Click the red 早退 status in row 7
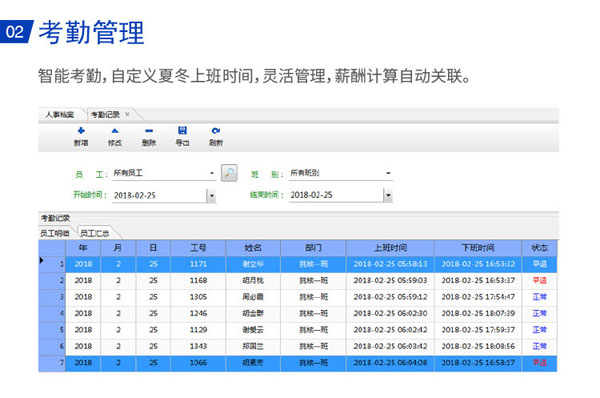Screen dimensions: 600x398 [540, 363]
